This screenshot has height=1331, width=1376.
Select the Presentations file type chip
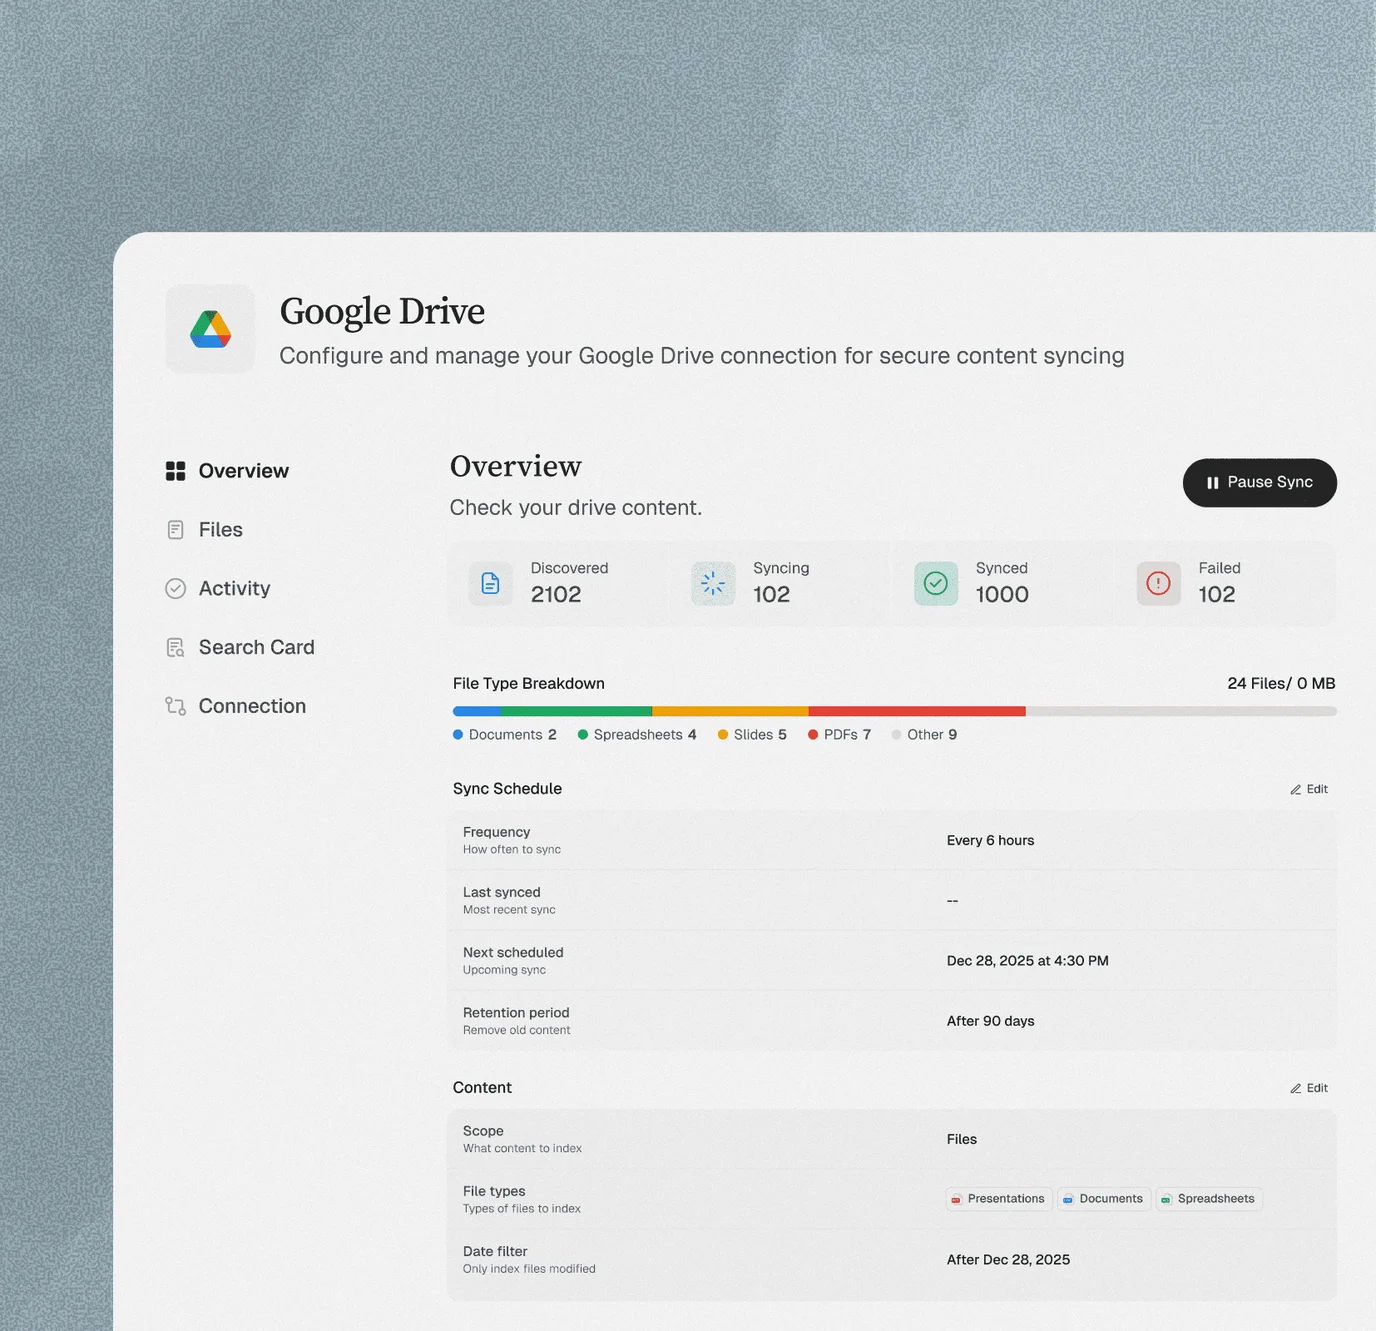pyautogui.click(x=999, y=1199)
